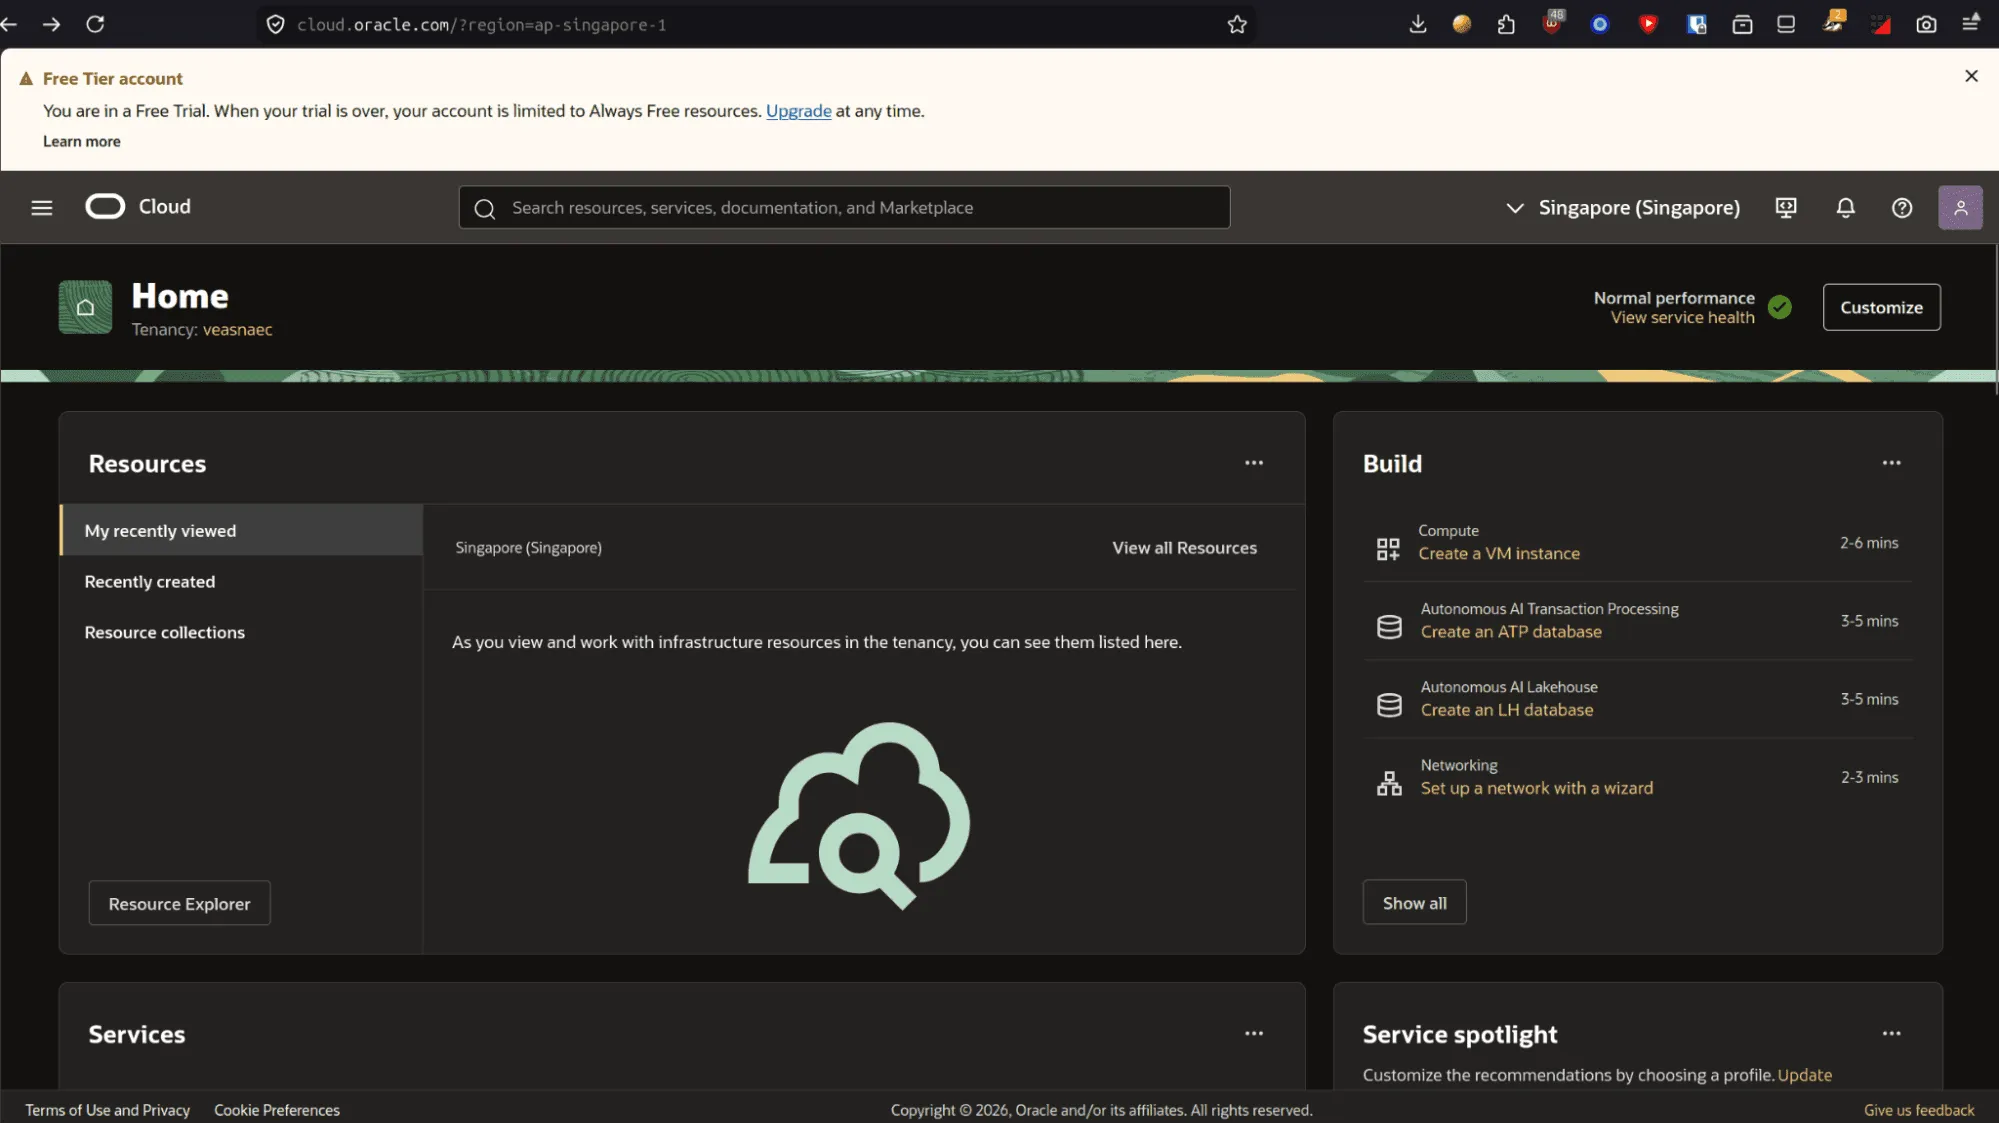Click the Customize button
This screenshot has height=1124, width=1999.
pos(1881,307)
